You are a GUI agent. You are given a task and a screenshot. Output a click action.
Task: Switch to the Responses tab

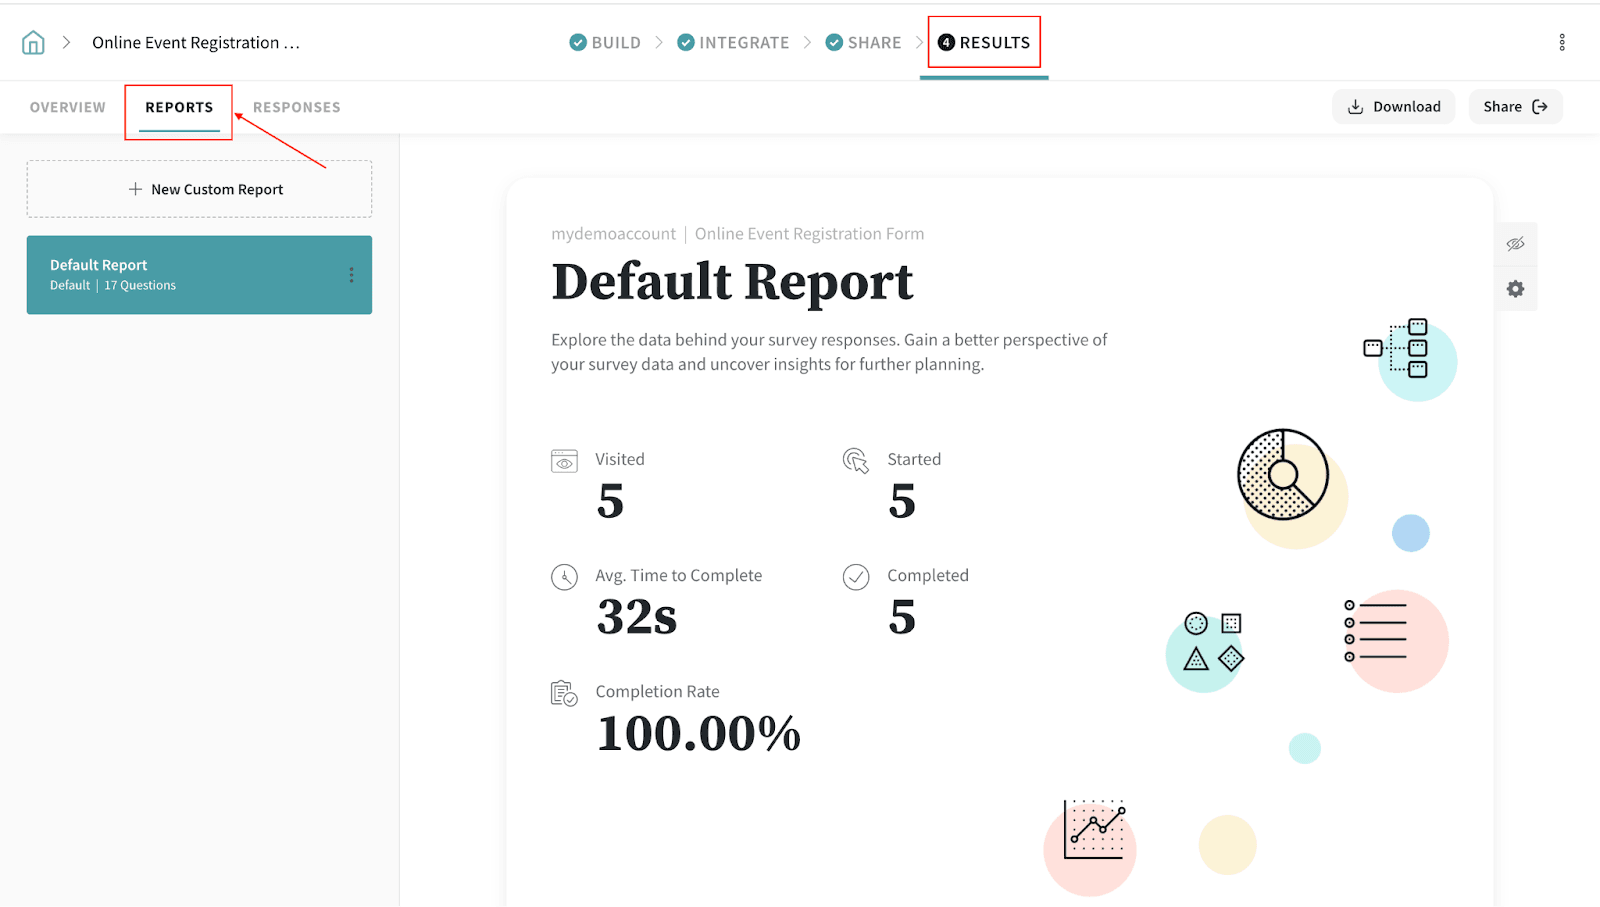pos(296,107)
